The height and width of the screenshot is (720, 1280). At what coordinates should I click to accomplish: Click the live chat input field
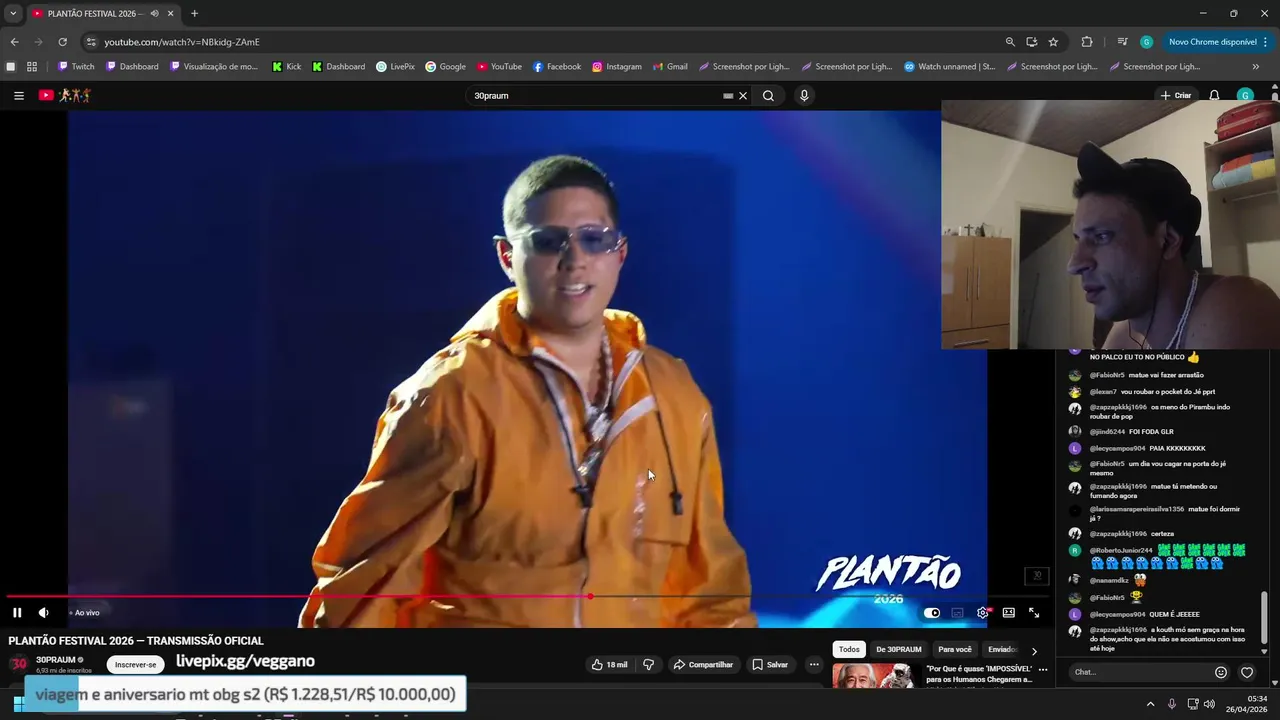tap(1138, 672)
